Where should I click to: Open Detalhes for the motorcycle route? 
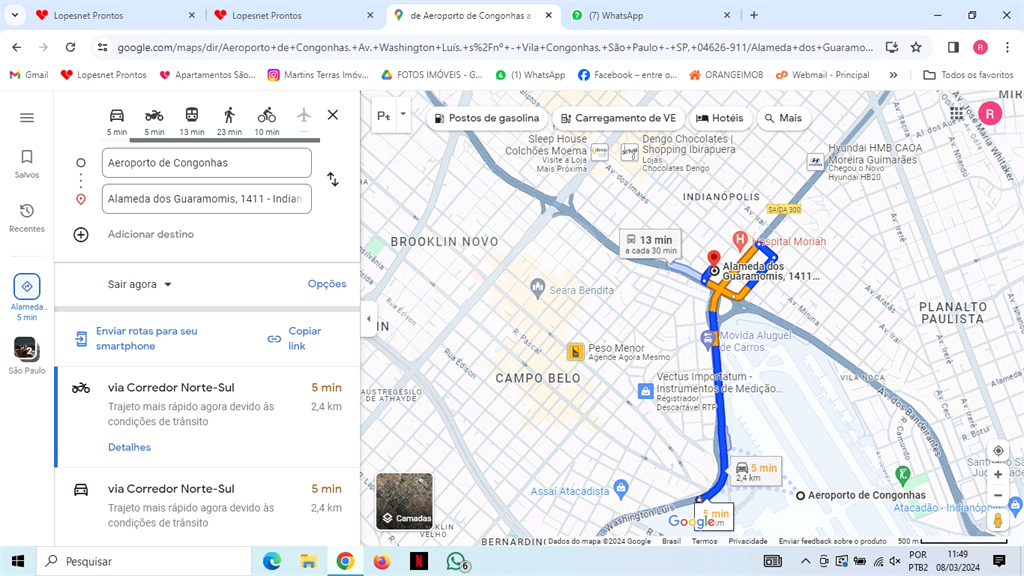click(129, 447)
